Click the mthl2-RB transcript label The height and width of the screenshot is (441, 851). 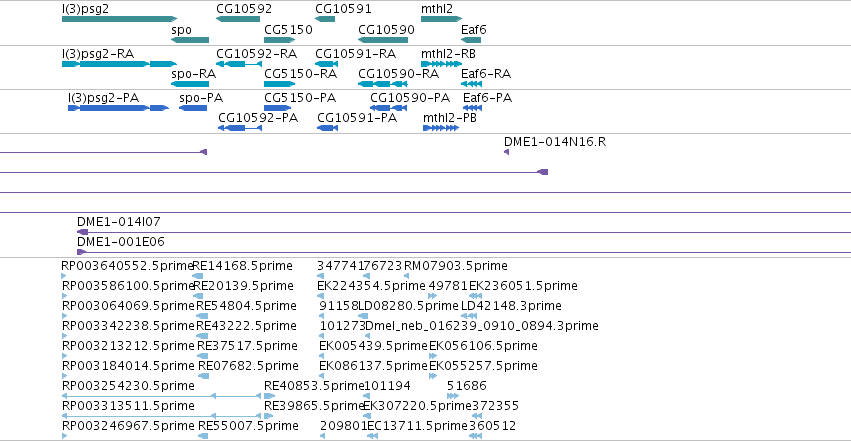(x=448, y=54)
